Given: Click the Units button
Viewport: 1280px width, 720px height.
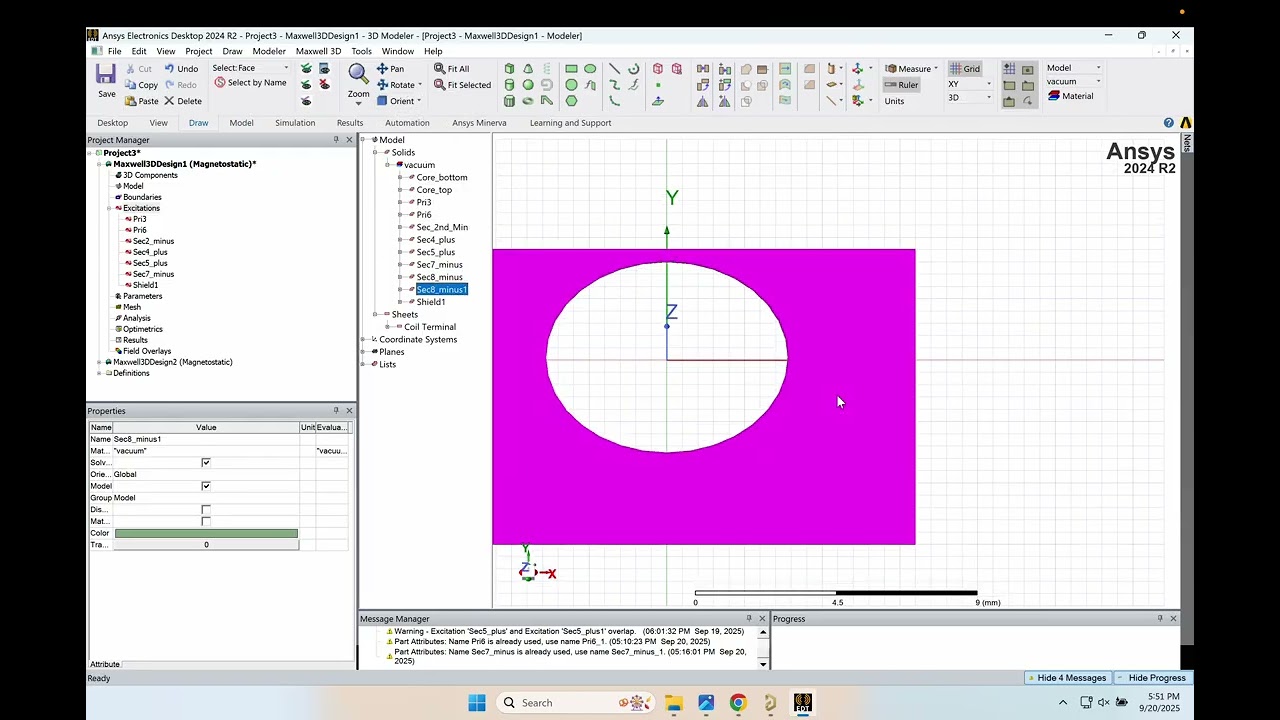Looking at the screenshot, I should [894, 101].
